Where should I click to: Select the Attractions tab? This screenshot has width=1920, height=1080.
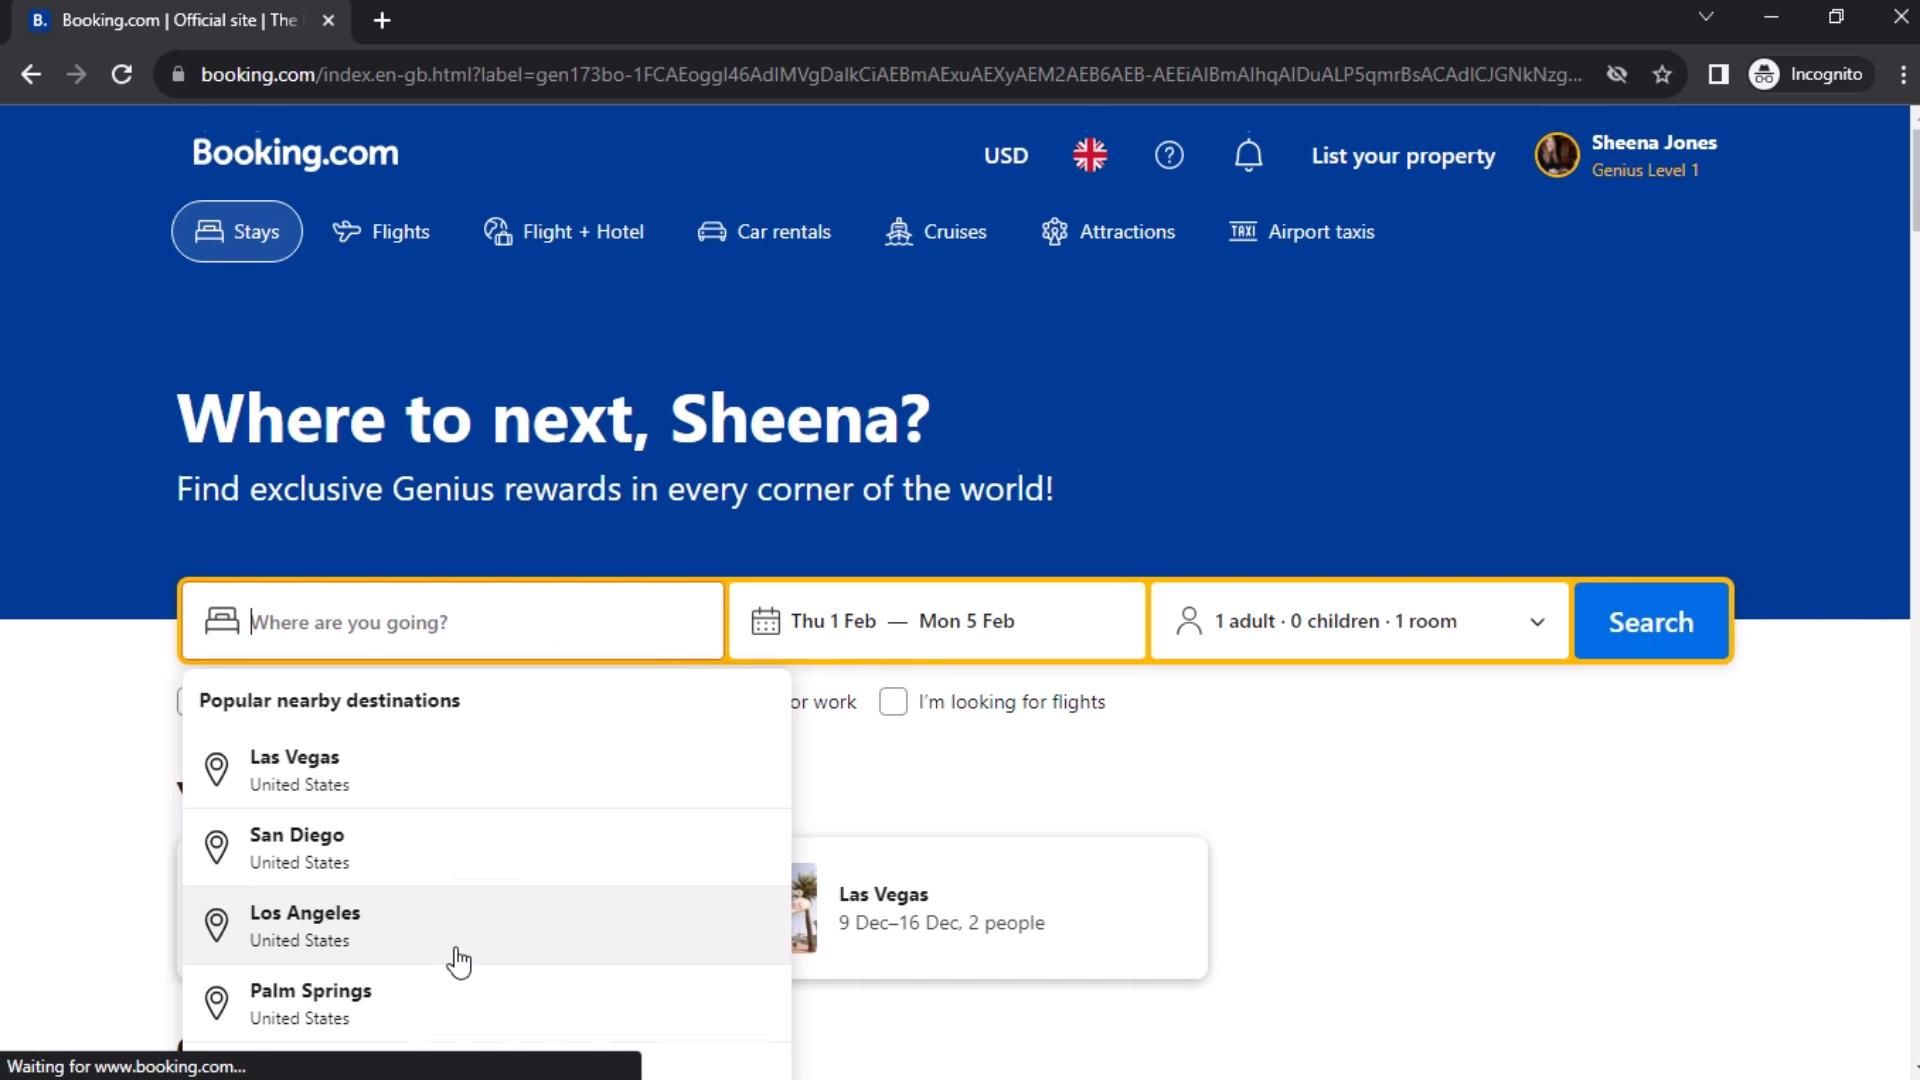[x=1108, y=232]
